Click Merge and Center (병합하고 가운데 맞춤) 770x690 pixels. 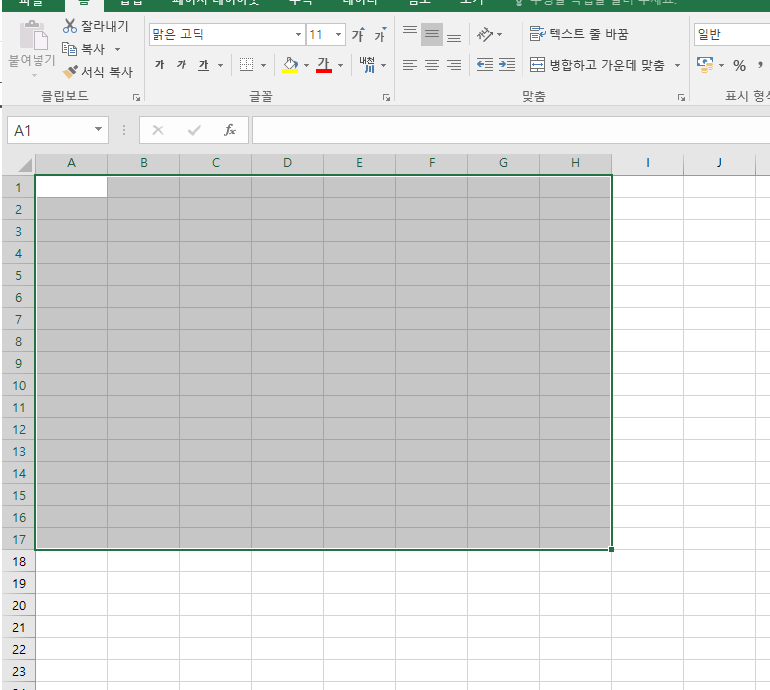(x=597, y=65)
